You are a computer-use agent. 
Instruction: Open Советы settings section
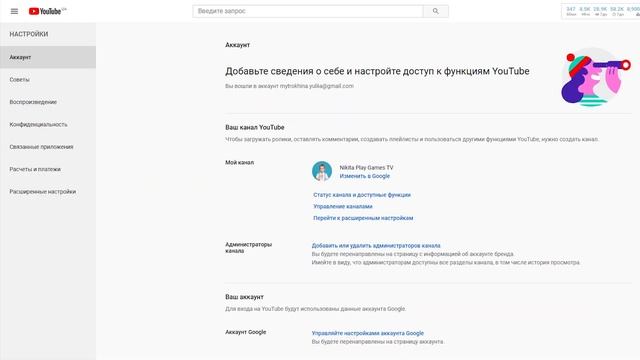[48, 80]
